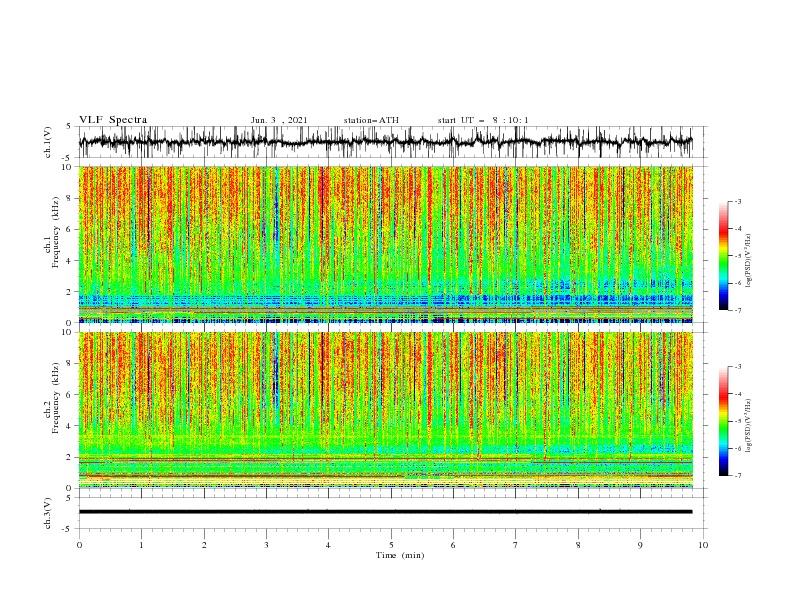Click the "-3" tick on ch.1 colorbar

(737, 201)
